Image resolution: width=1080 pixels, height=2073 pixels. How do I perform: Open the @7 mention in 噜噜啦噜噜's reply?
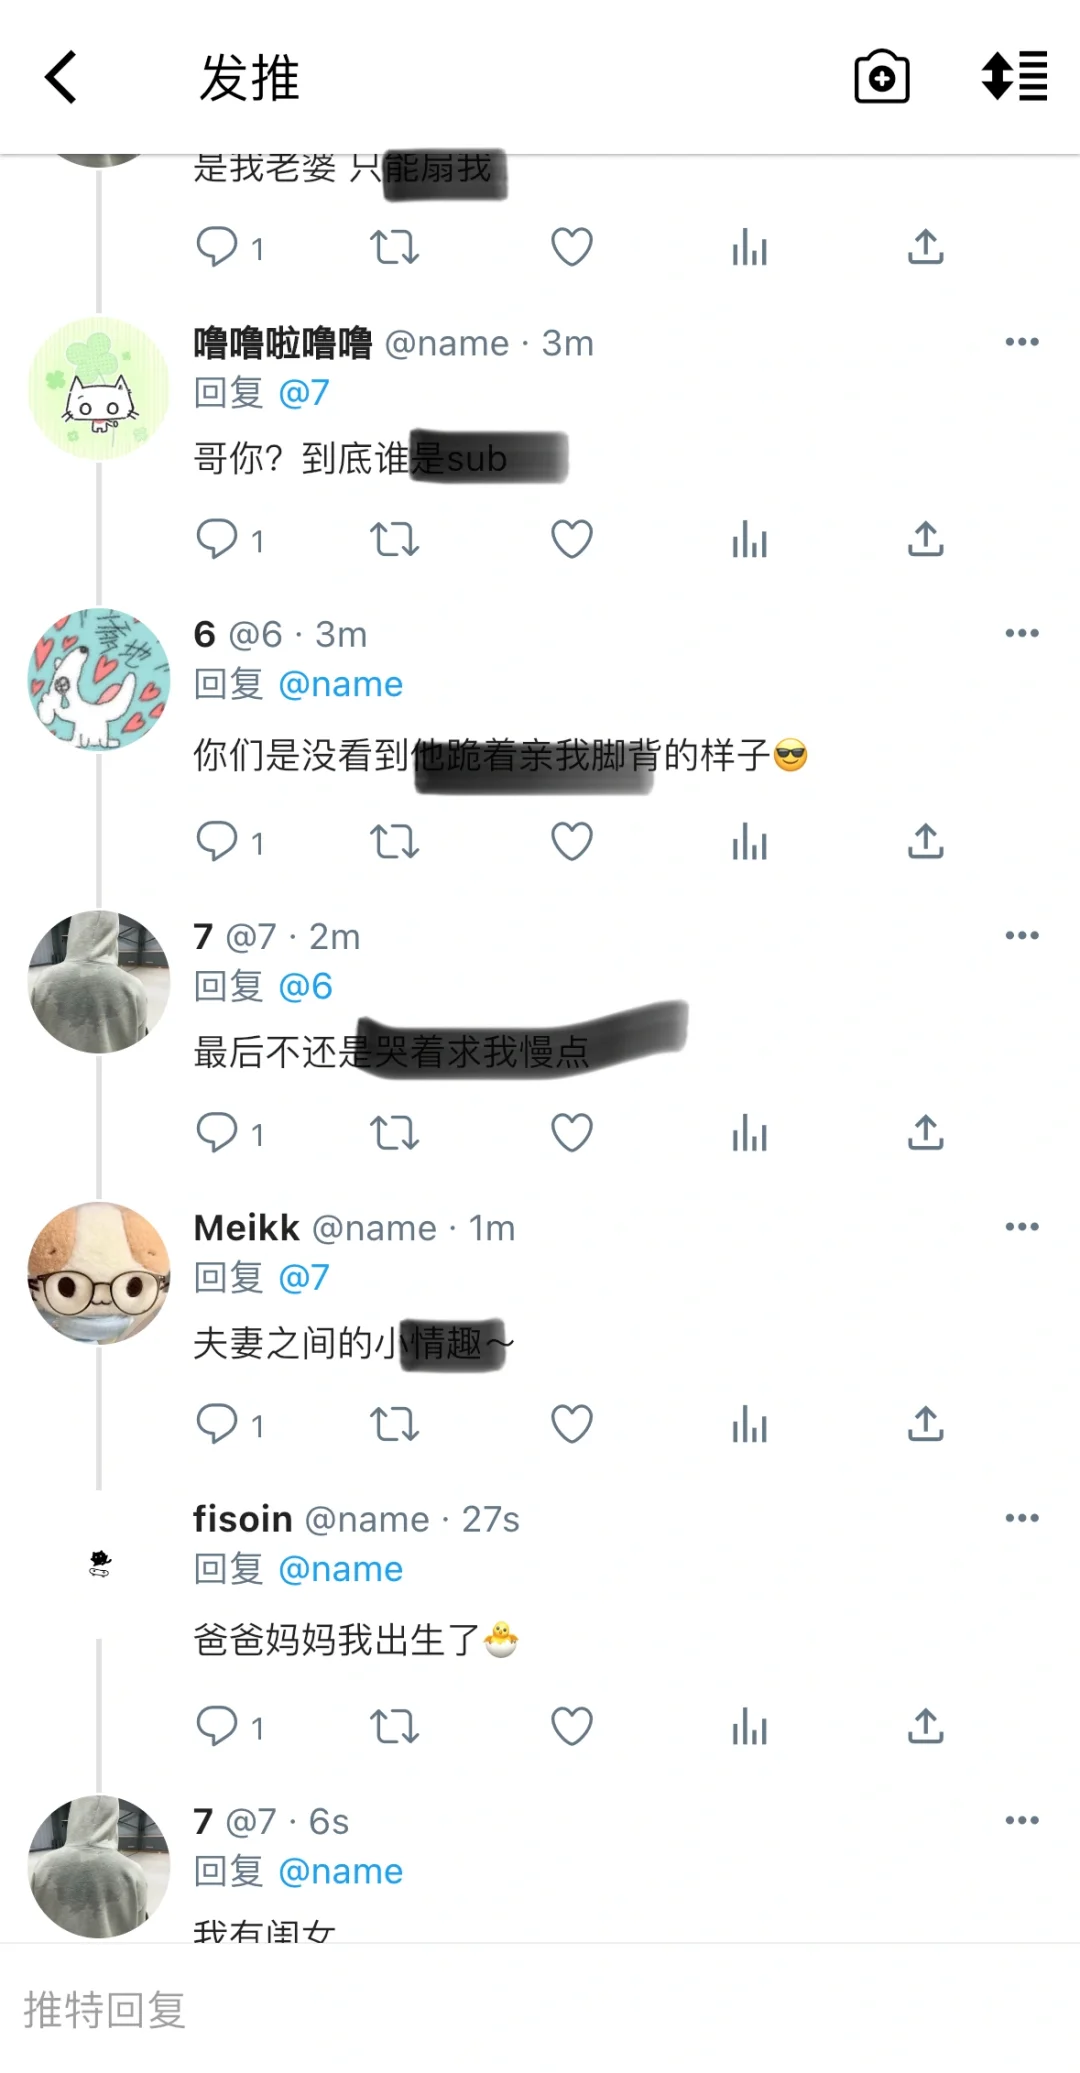point(304,393)
